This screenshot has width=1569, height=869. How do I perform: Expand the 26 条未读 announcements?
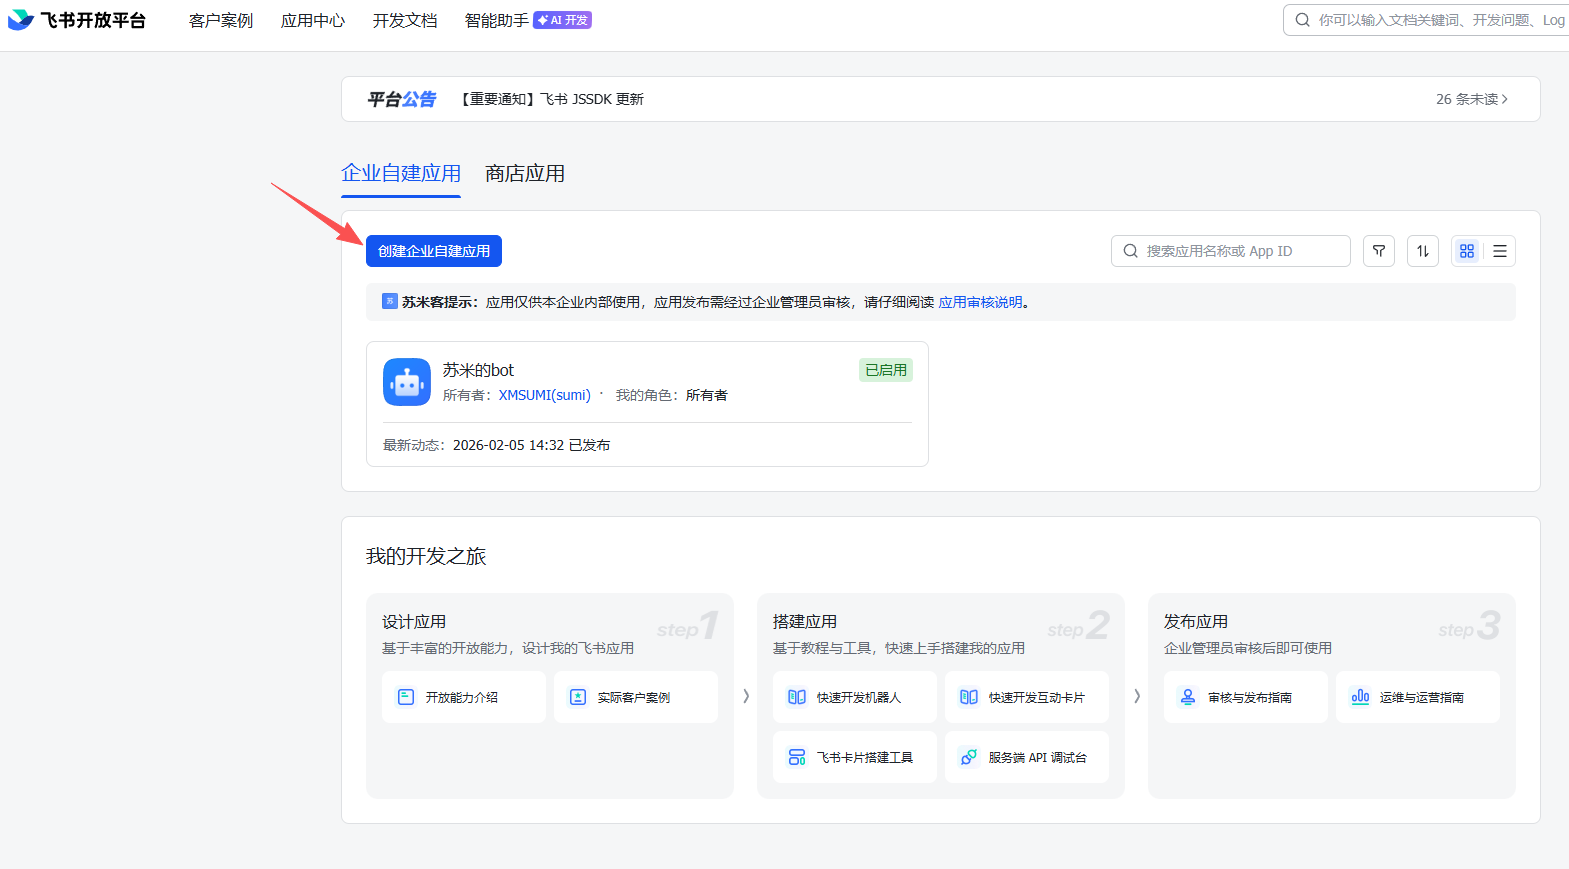pyautogui.click(x=1471, y=99)
